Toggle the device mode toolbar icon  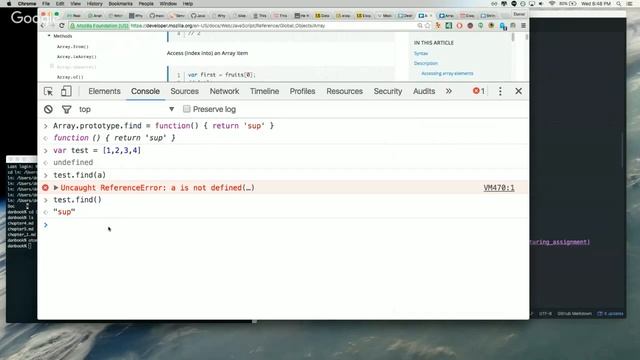tap(66, 91)
